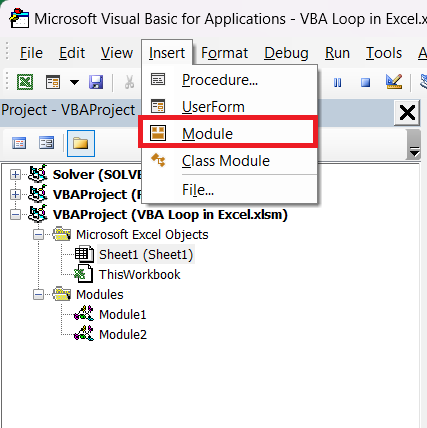The height and width of the screenshot is (428, 427).
Task: Click the View Object icon in Project pane
Action: tap(46, 144)
